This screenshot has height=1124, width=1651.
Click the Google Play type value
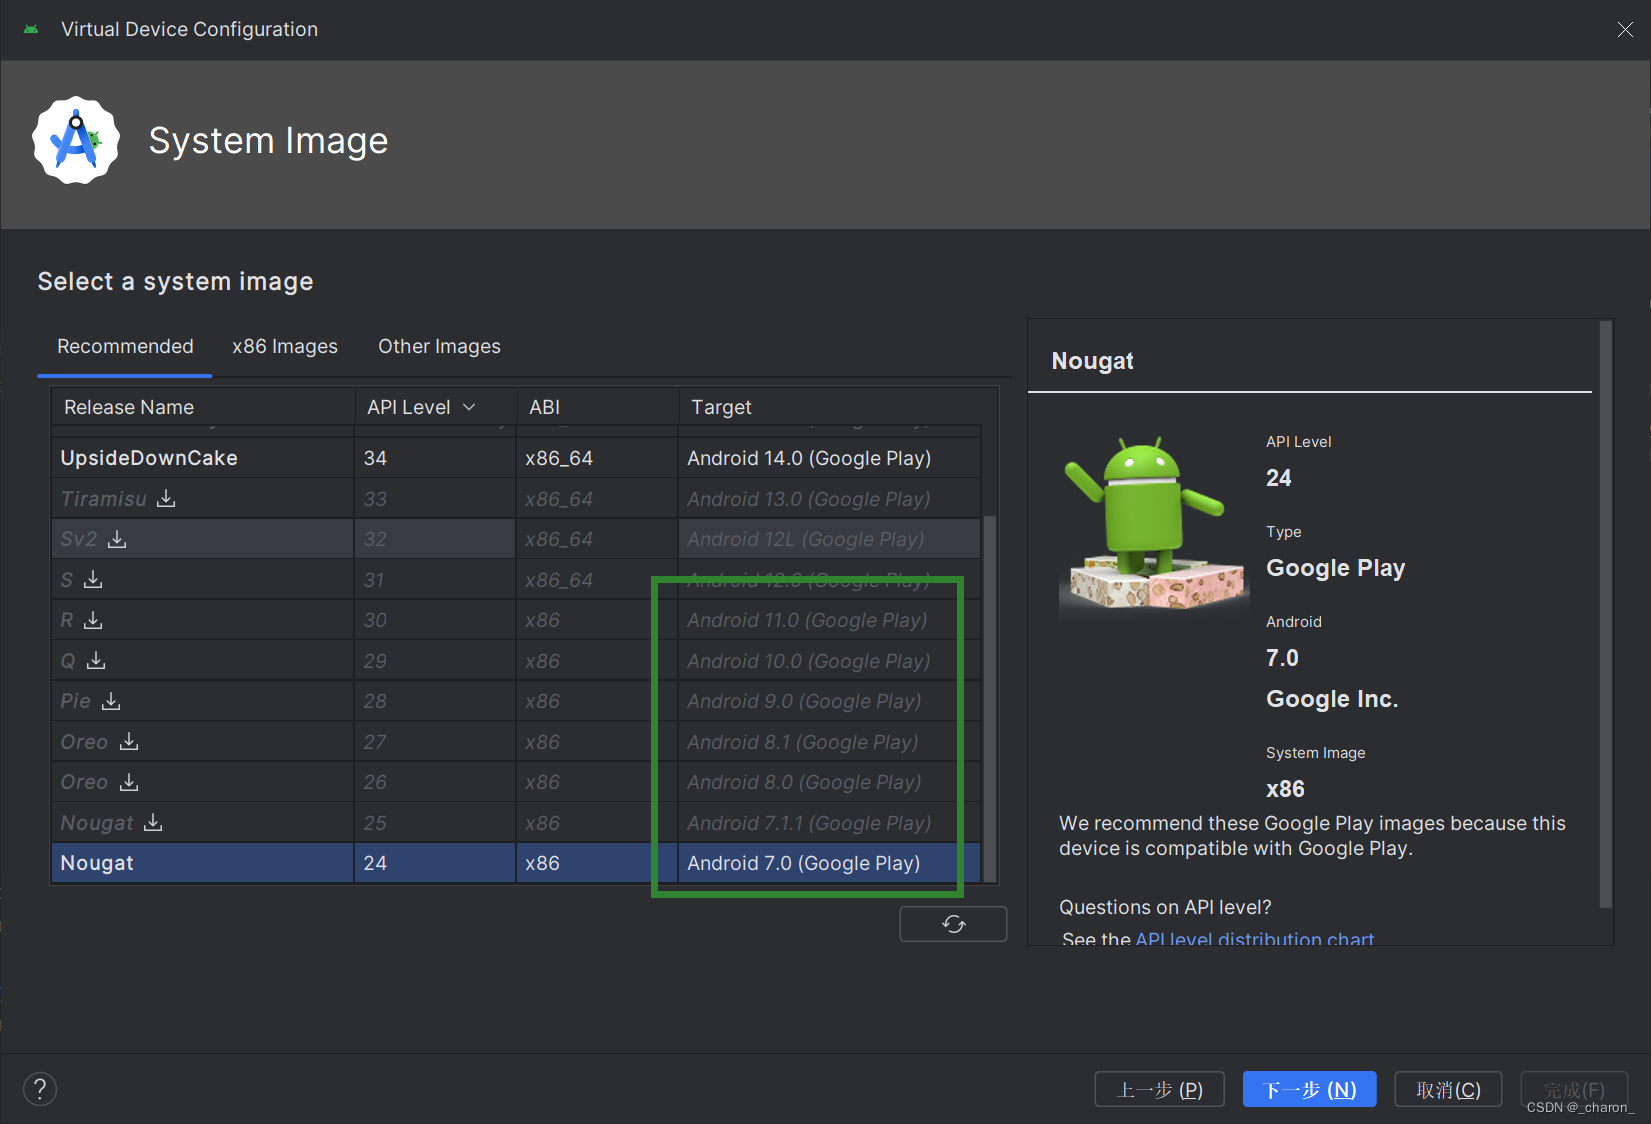[x=1335, y=568]
